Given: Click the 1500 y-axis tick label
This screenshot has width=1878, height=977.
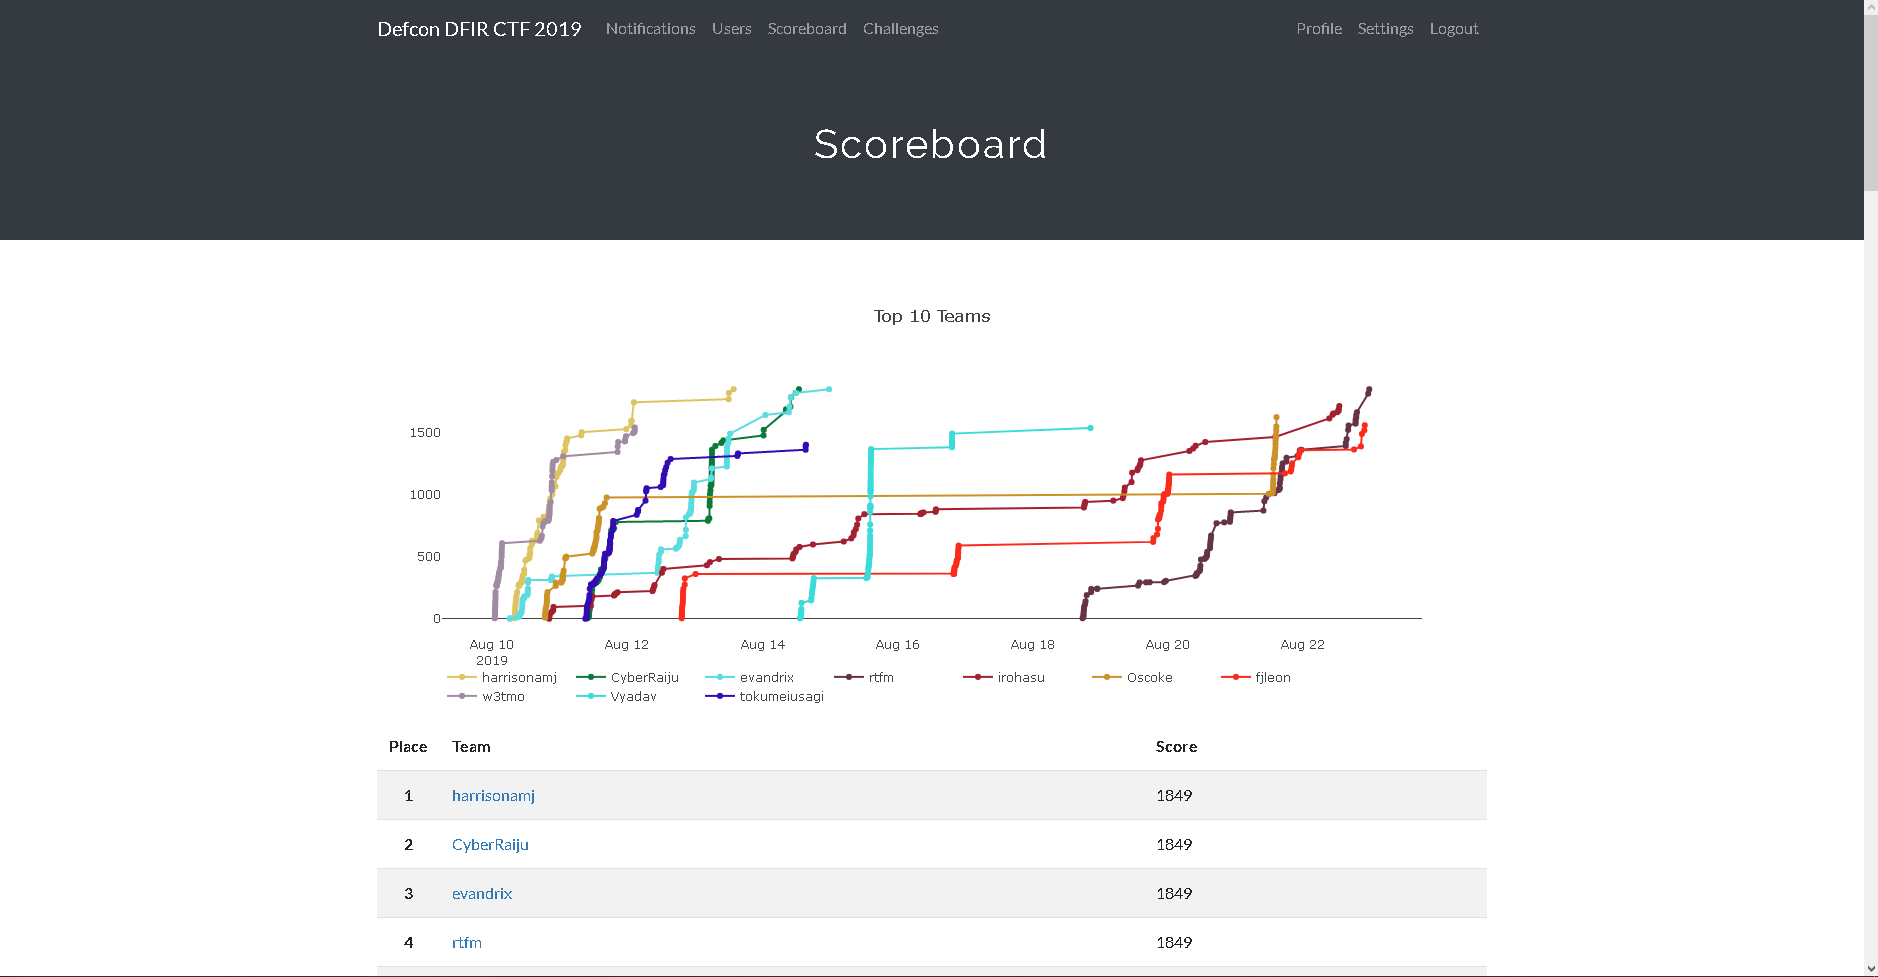Looking at the screenshot, I should pos(425,433).
